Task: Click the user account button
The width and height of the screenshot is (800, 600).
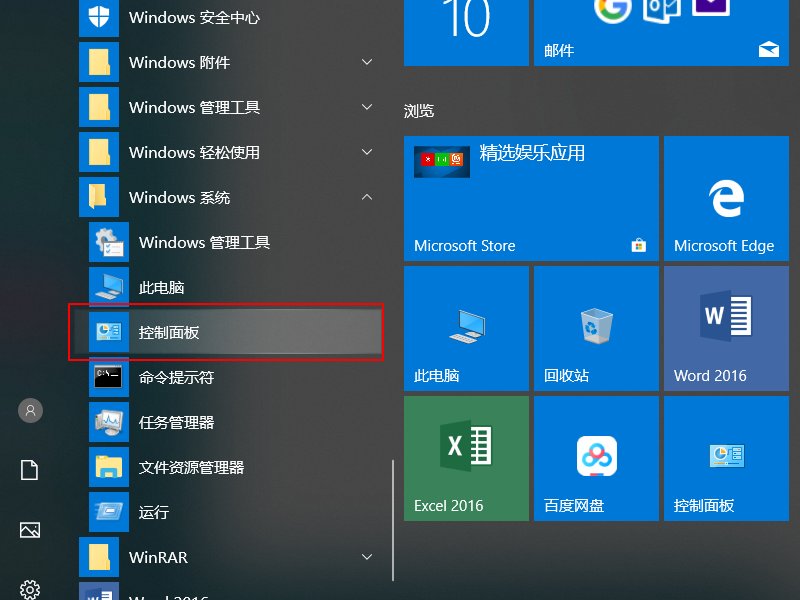Action: pos(30,410)
